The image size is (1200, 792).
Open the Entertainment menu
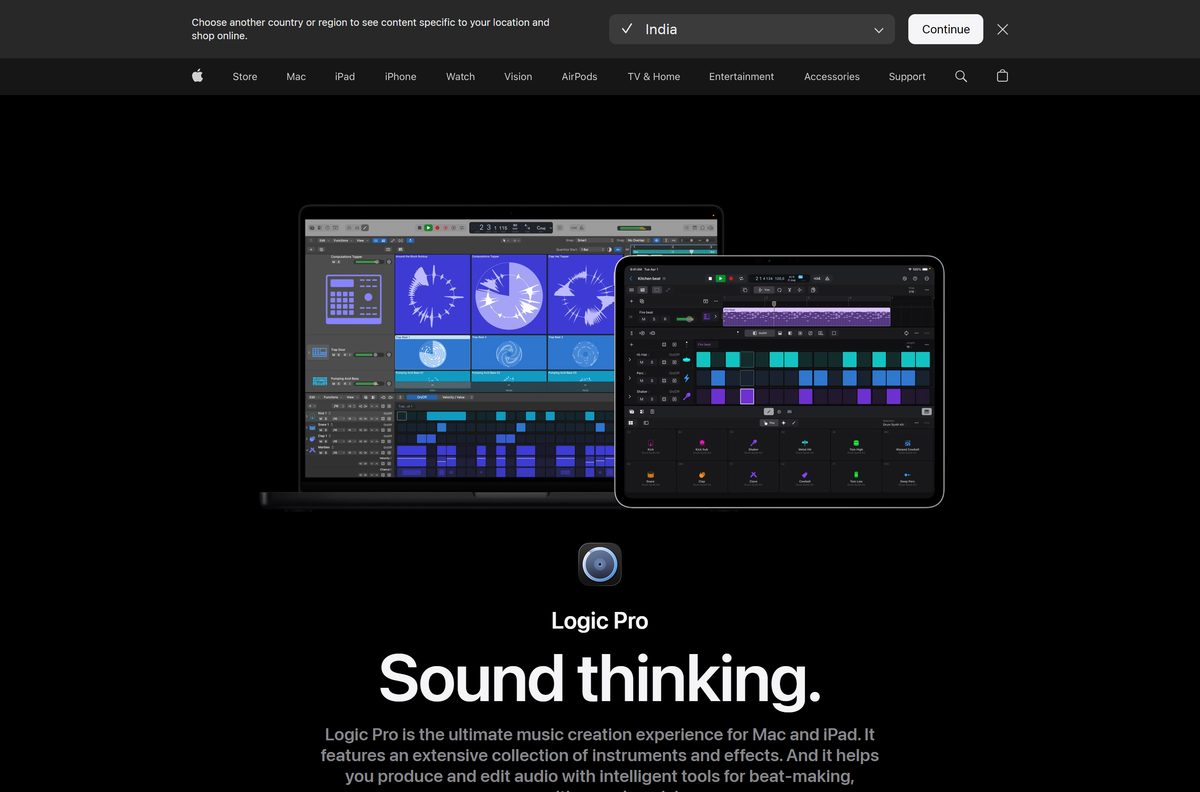[742, 76]
